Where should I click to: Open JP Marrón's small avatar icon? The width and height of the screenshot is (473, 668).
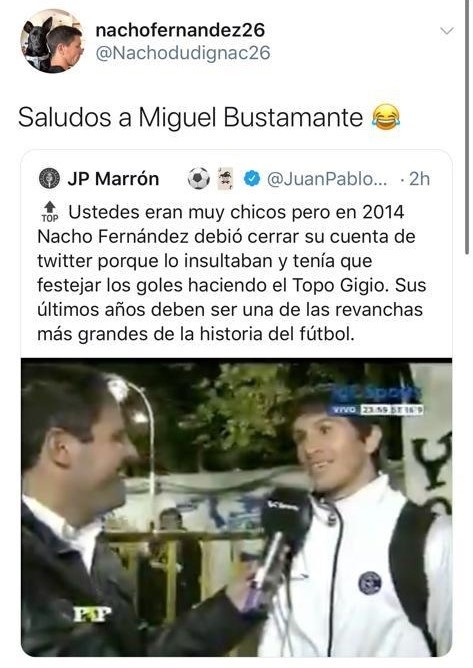(49, 179)
